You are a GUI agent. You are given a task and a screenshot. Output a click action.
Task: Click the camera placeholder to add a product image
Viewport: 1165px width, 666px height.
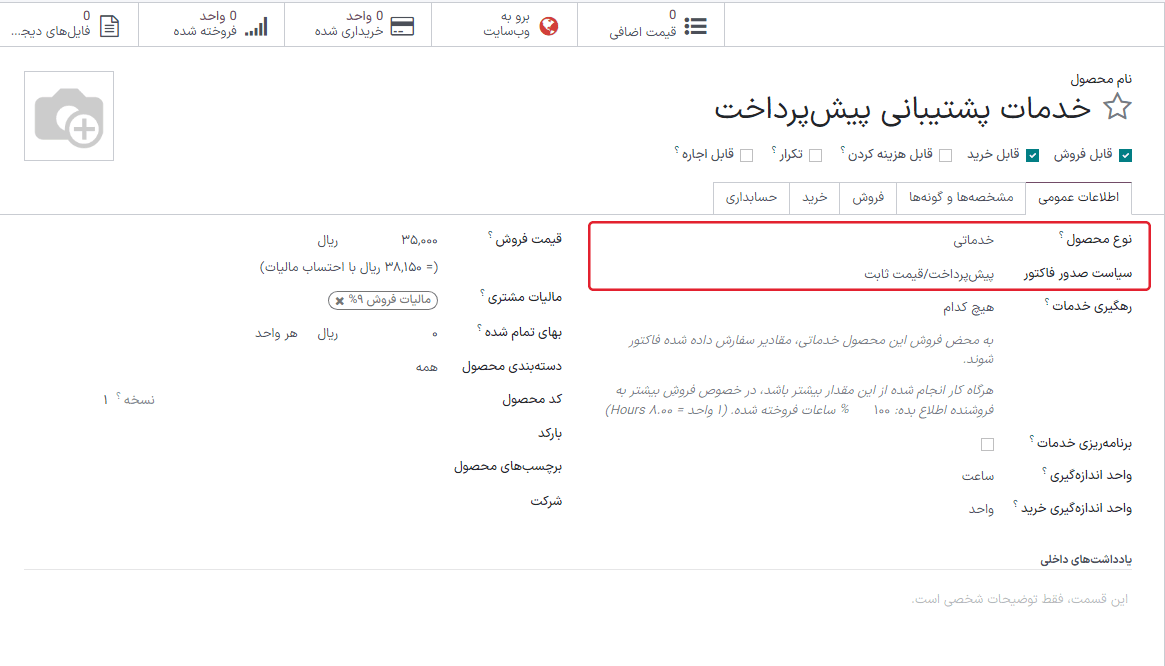pyautogui.click(x=68, y=116)
